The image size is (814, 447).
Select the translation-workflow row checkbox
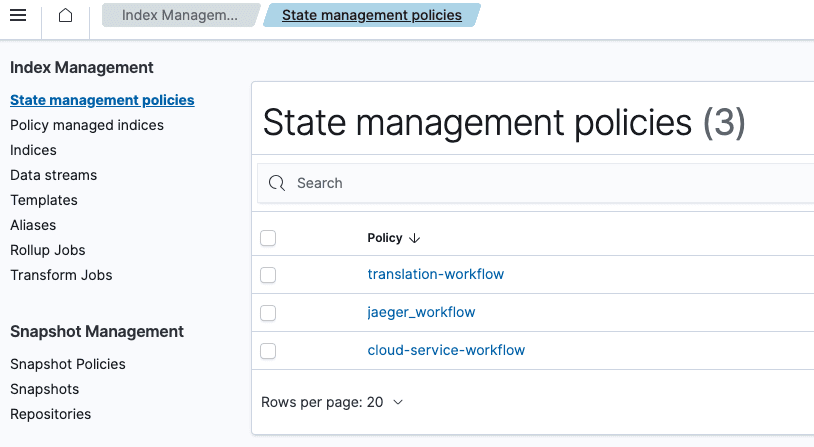click(x=268, y=274)
